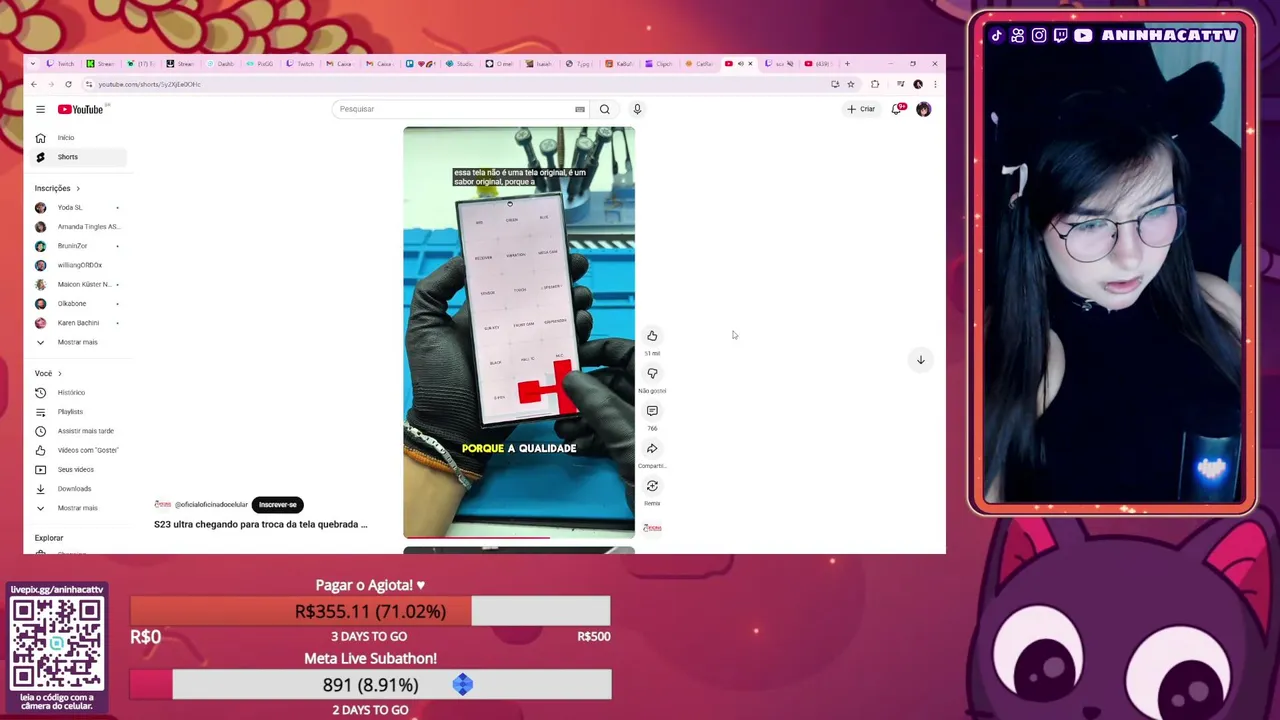1280x720 pixels.
Task: Close the active YouTube browser tab
Action: 751,64
